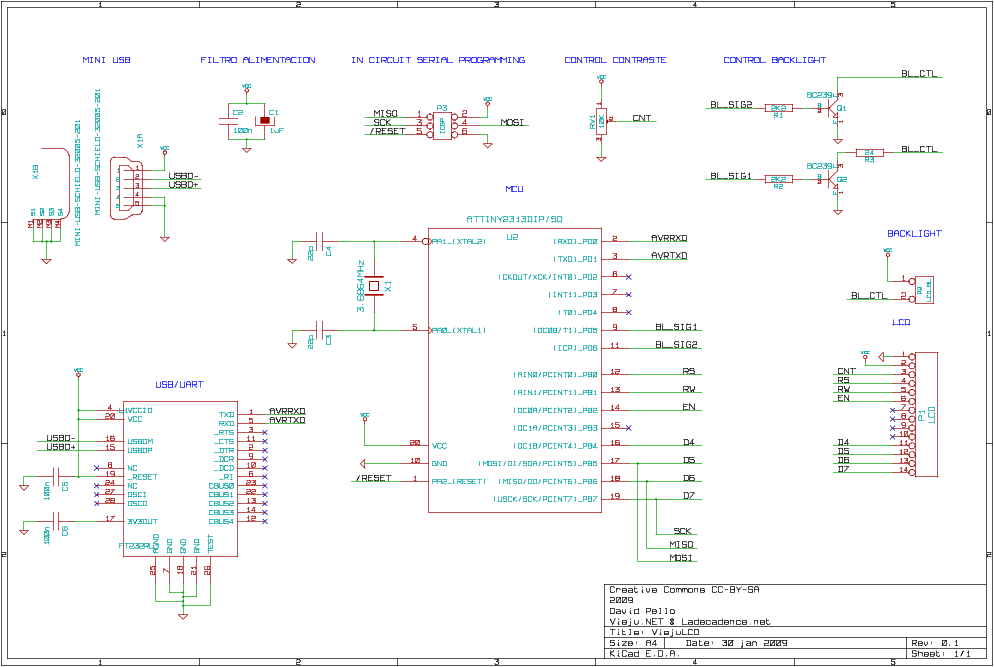Click the "CONTROL CONTRASTE" heading
Screen dimensions: 994x667
[x=616, y=60]
